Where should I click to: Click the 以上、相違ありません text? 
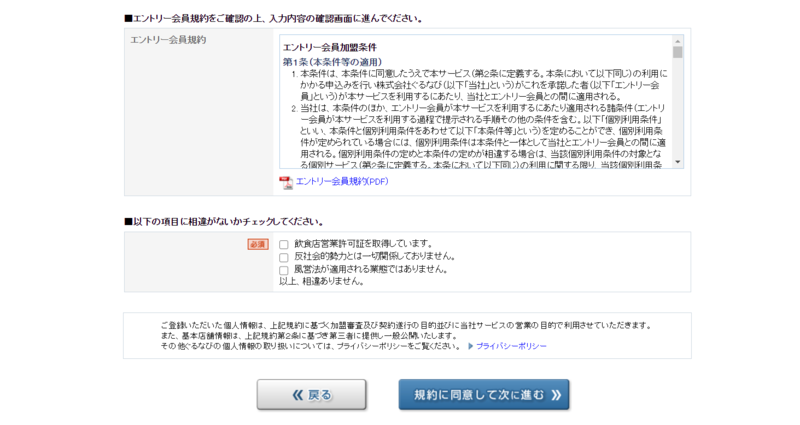321,282
